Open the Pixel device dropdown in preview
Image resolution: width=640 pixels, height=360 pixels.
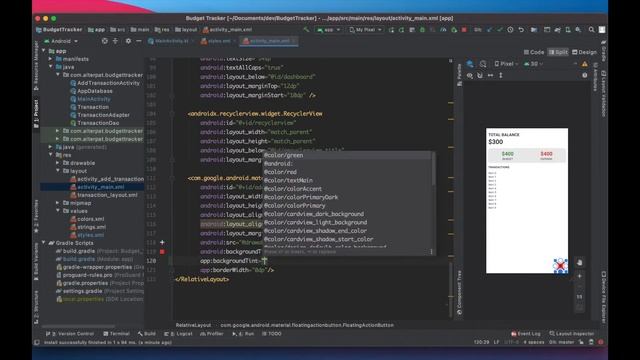(x=507, y=64)
